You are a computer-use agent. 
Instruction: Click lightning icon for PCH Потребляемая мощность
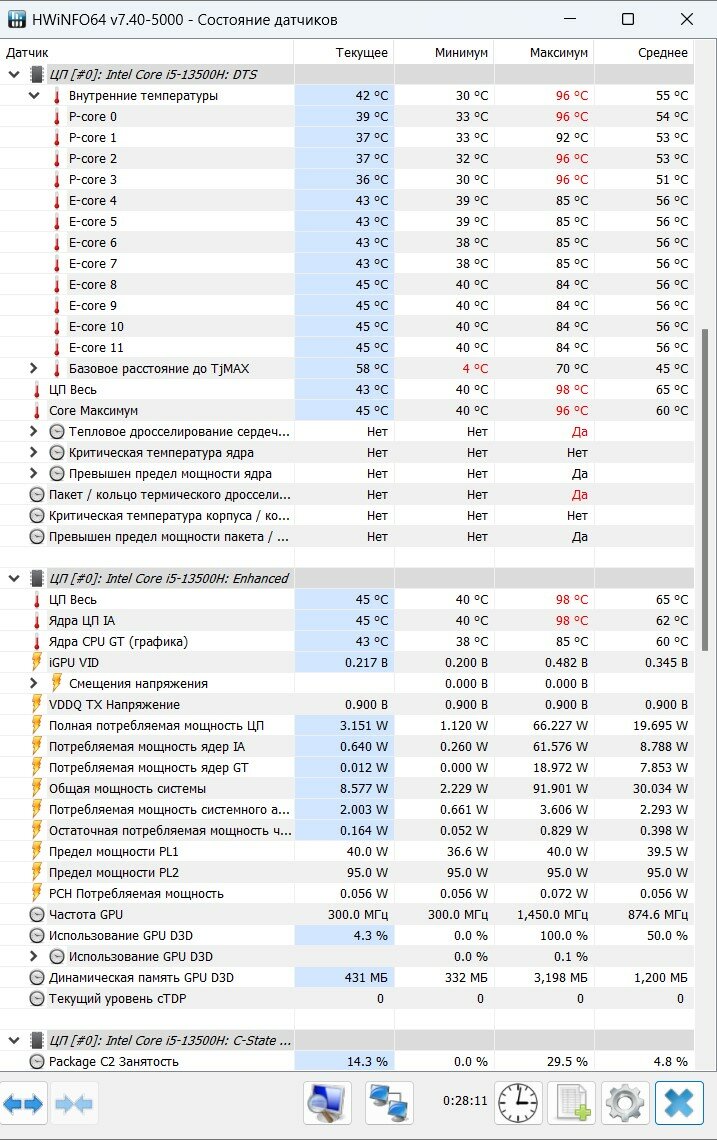[x=37, y=894]
